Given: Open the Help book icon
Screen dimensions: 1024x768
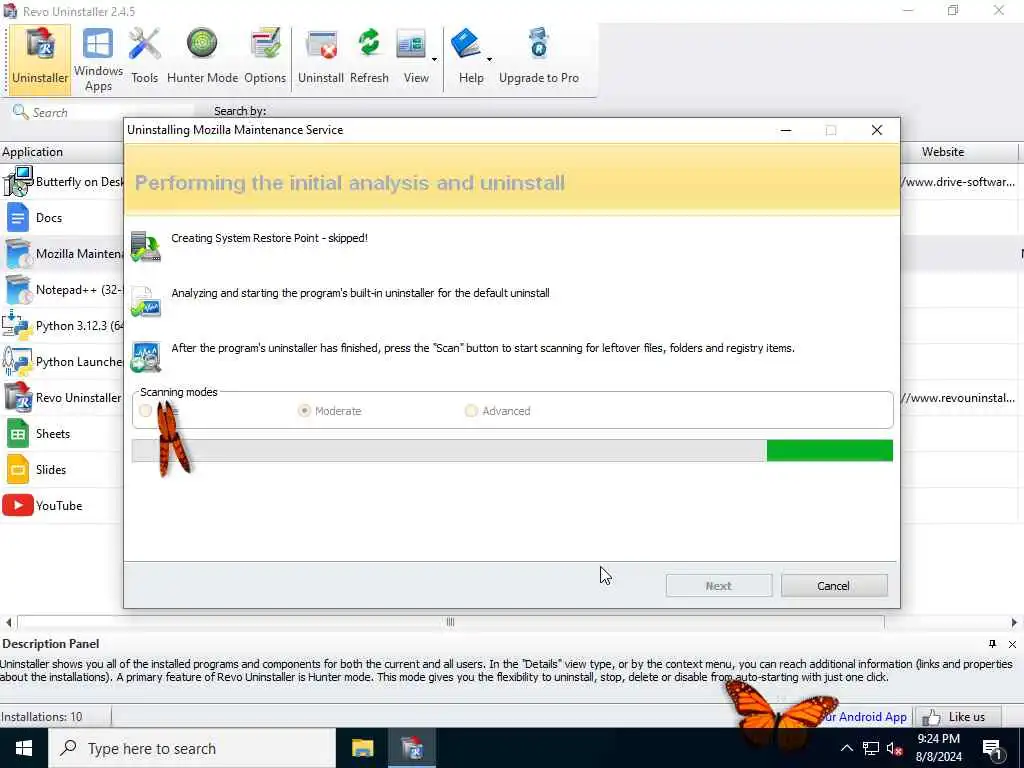Looking at the screenshot, I should [466, 44].
